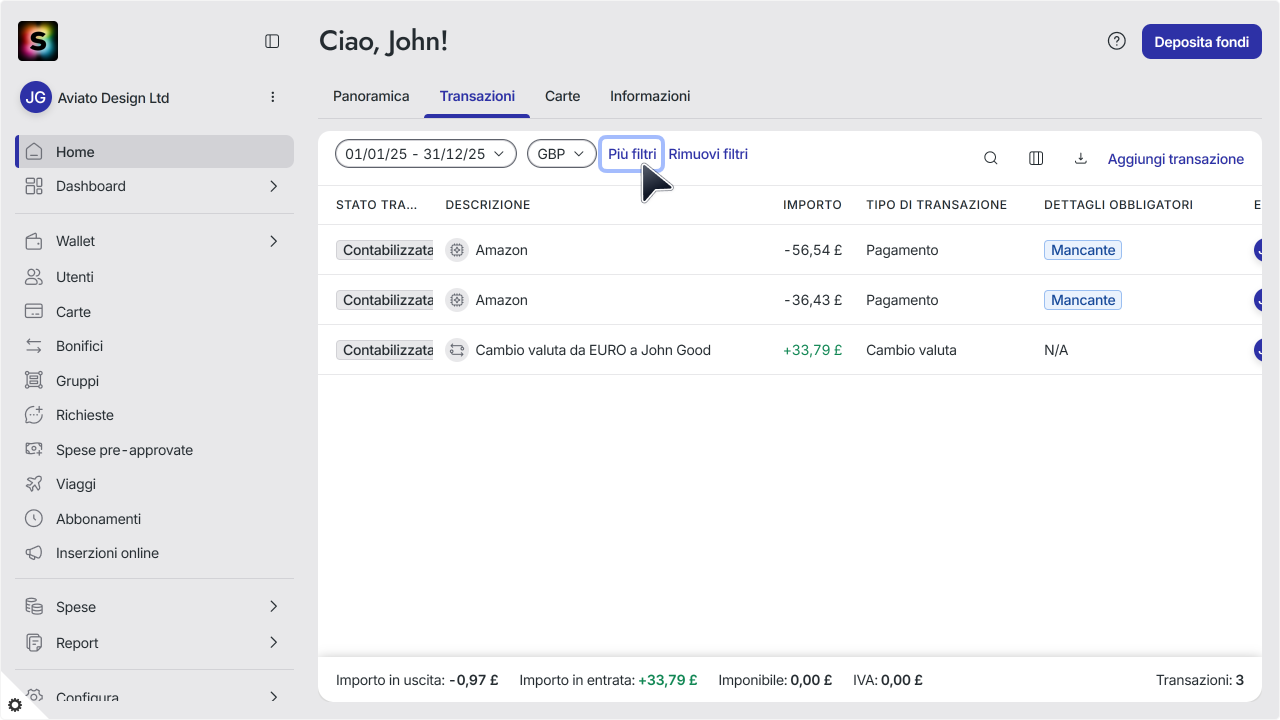Image resolution: width=1280 pixels, height=720 pixels.
Task: Click the STATO TRA... column header
Action: point(377,205)
